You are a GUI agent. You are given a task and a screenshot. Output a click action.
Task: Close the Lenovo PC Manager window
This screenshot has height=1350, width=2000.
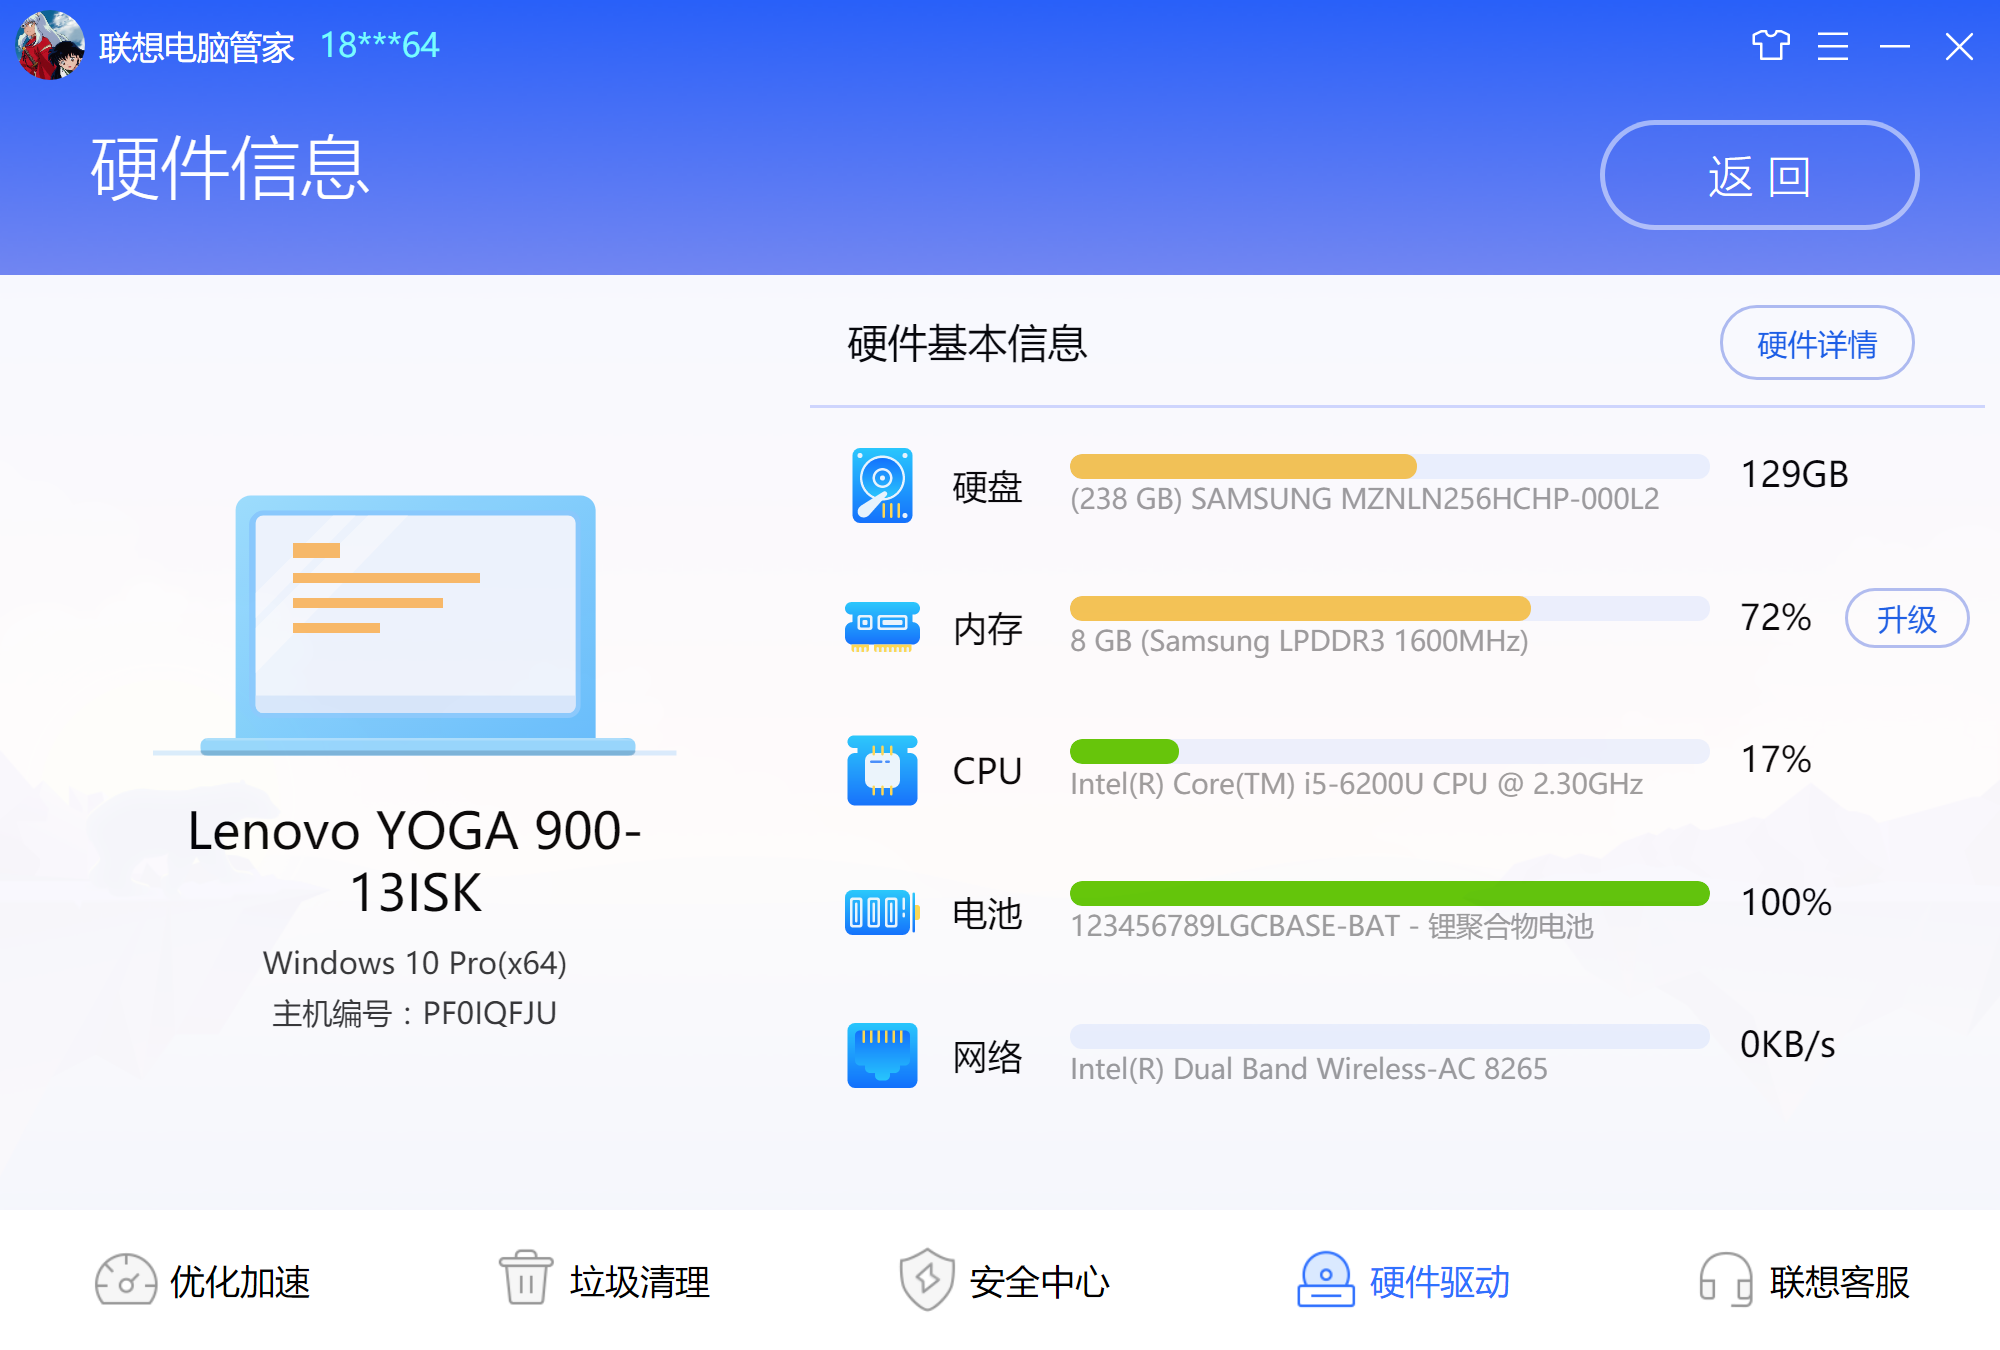[1958, 46]
